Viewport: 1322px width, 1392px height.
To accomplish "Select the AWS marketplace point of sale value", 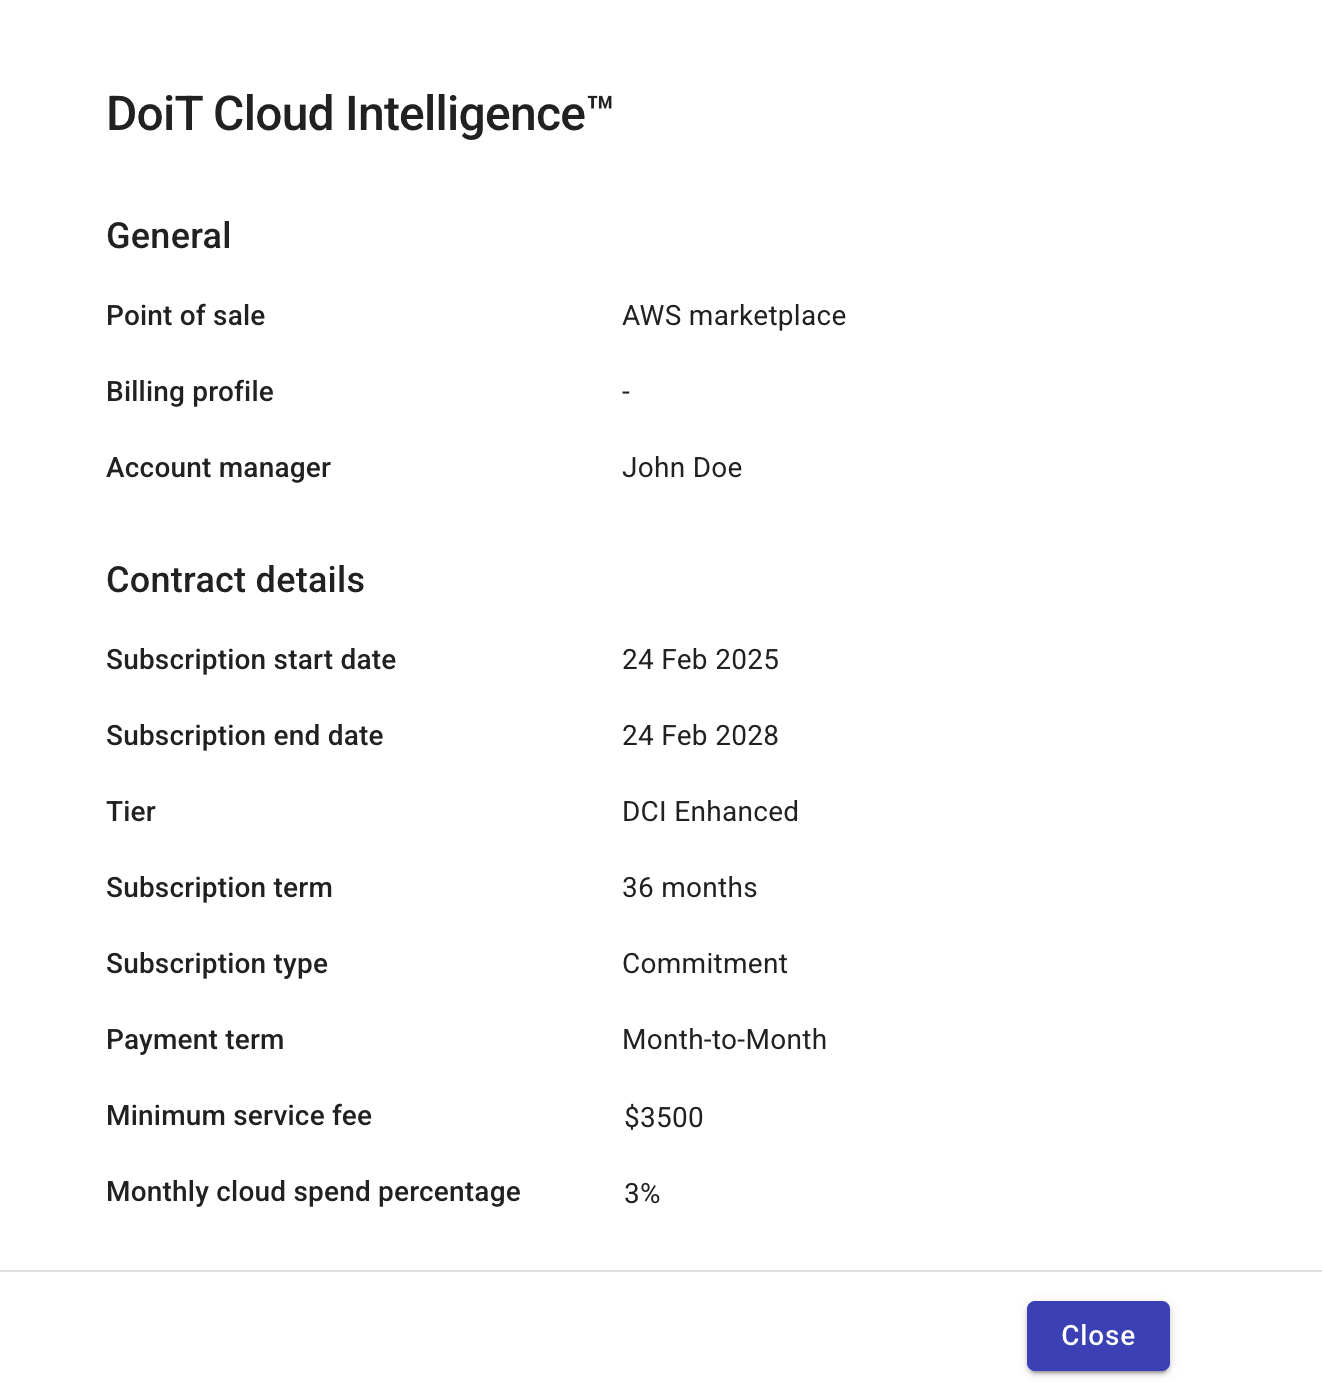I will (734, 316).
